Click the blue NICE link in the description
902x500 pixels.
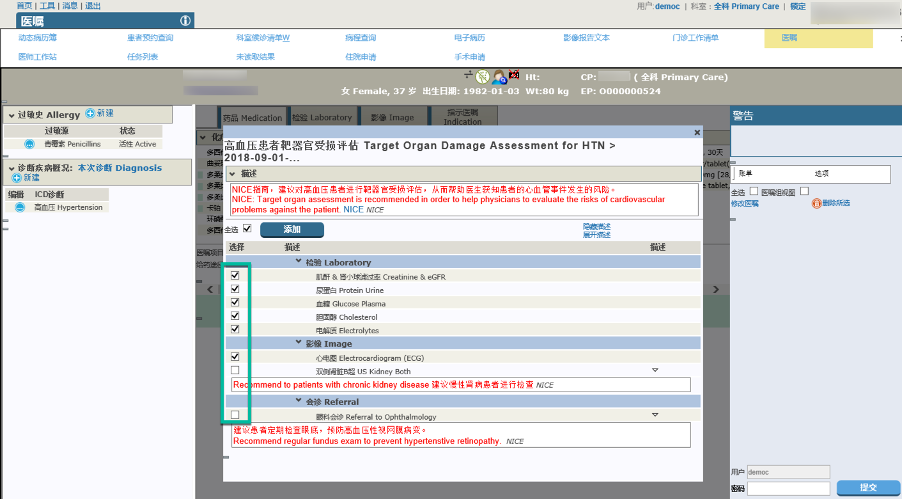[x=353, y=209]
